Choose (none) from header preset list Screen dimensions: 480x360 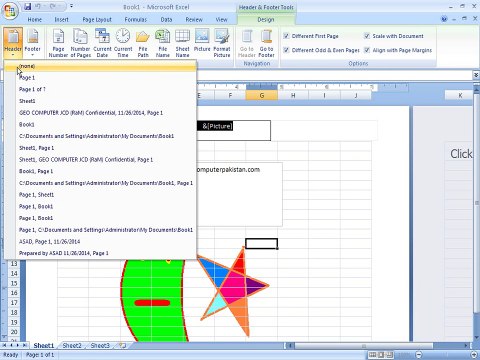click(100, 66)
